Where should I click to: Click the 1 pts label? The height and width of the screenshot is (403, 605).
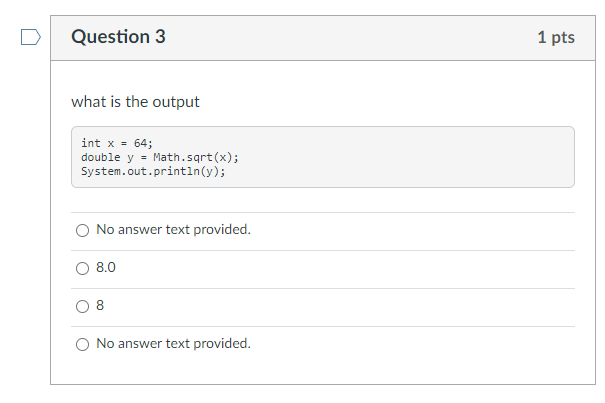coord(555,37)
